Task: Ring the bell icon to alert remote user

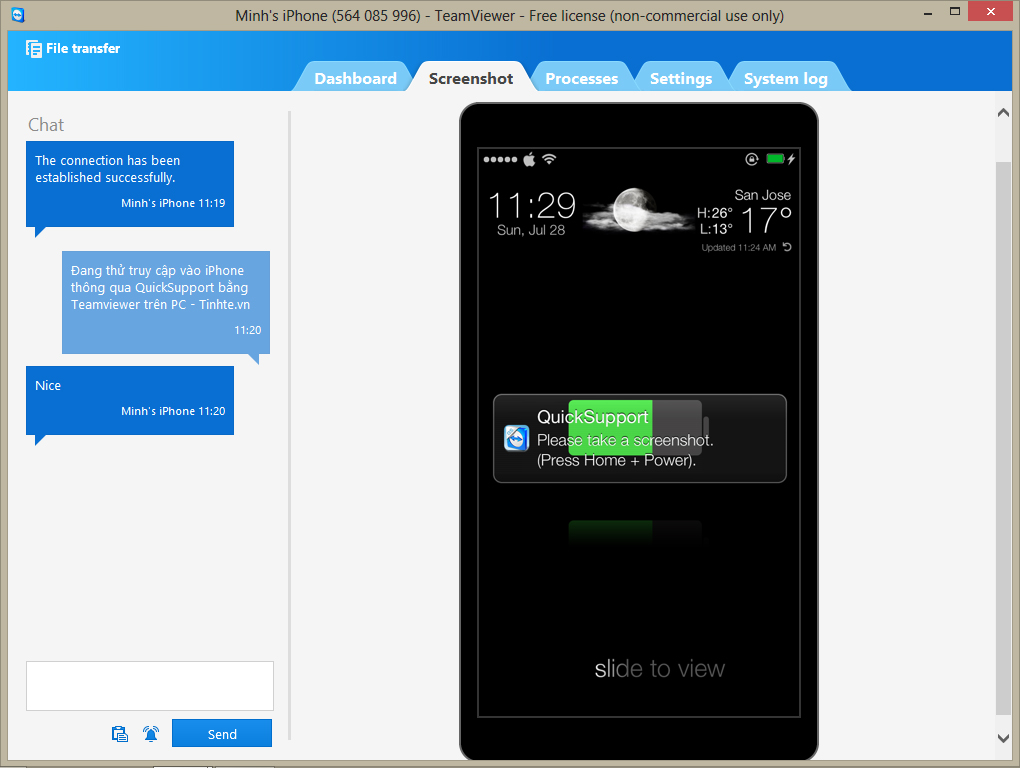Action: pyautogui.click(x=151, y=733)
